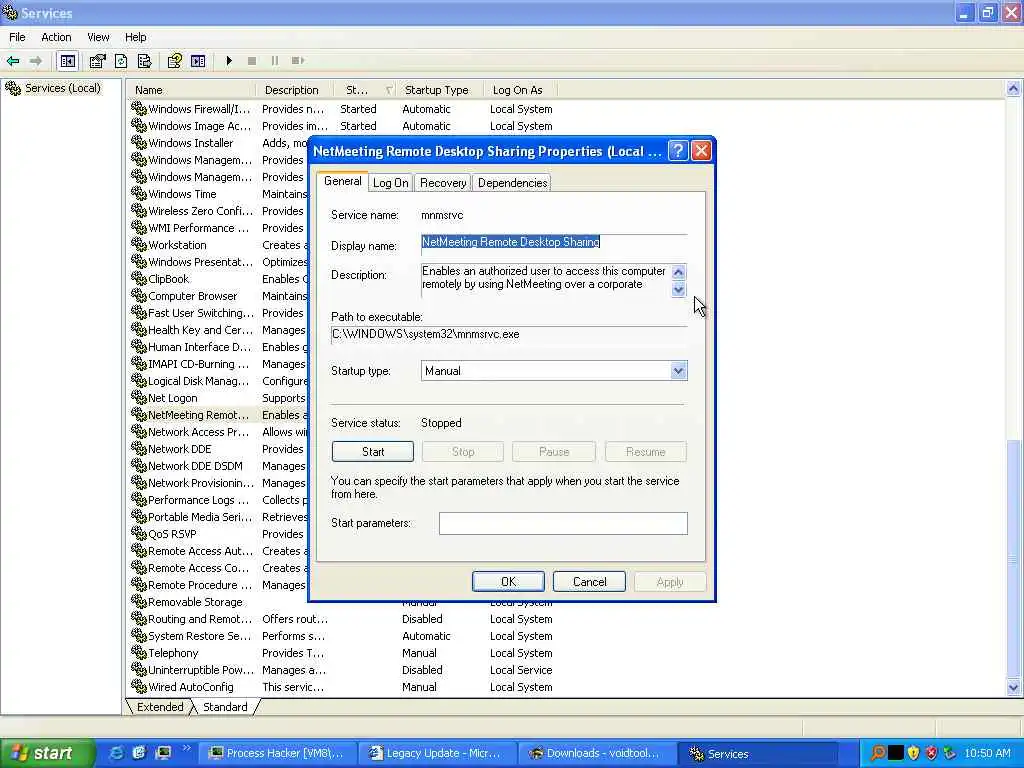
Task: Toggle the Show/Hide Action Pane icon
Action: tap(198, 61)
